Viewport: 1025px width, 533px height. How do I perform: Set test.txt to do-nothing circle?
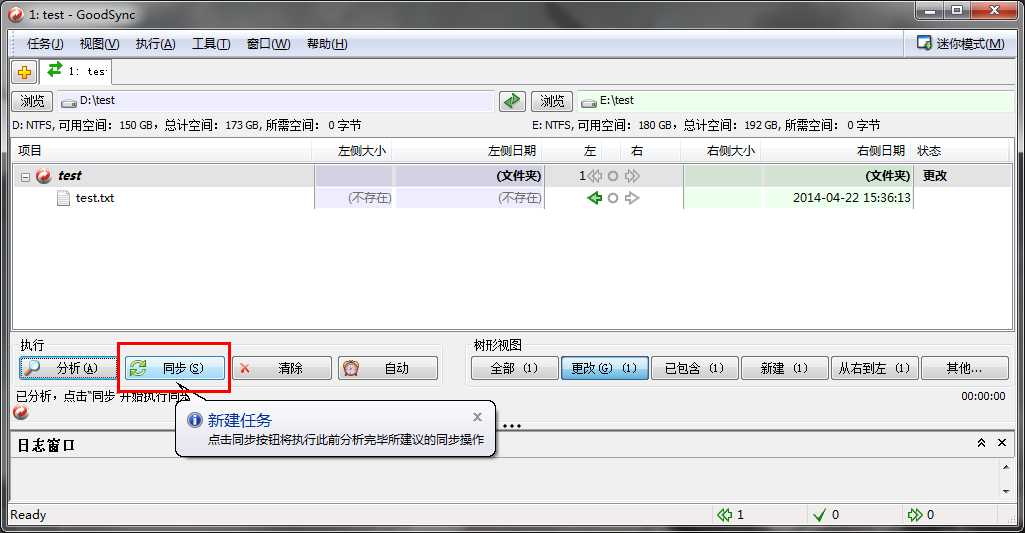[x=613, y=198]
